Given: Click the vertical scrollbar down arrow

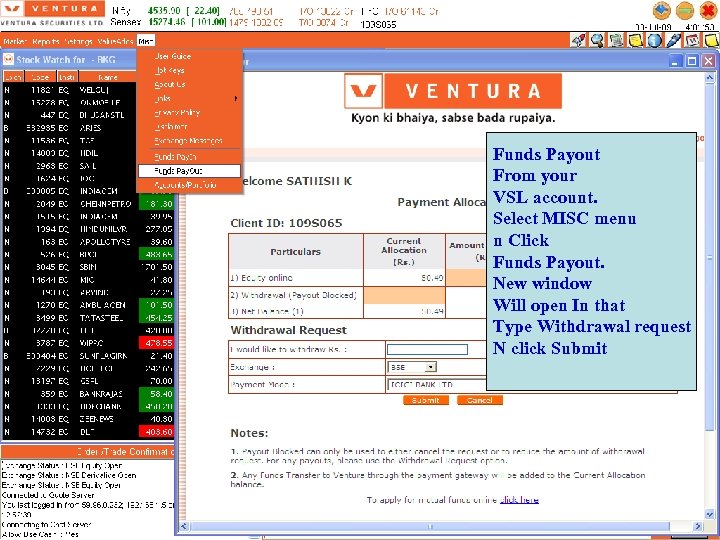Looking at the screenshot, I should [x=709, y=514].
